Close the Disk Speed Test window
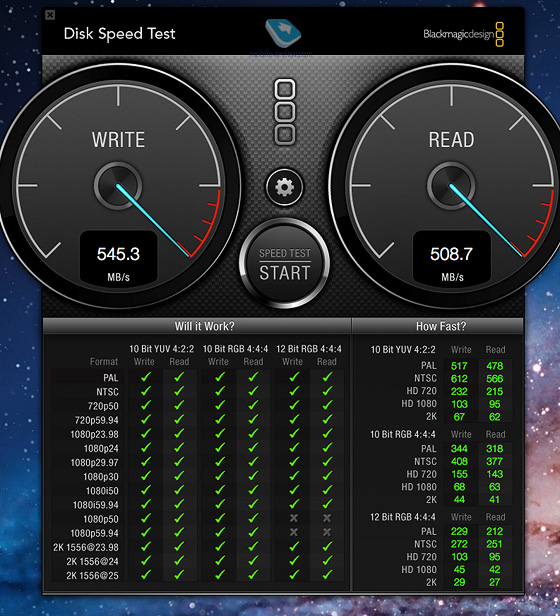Viewport: 560px width, 616px height. (x=50, y=15)
